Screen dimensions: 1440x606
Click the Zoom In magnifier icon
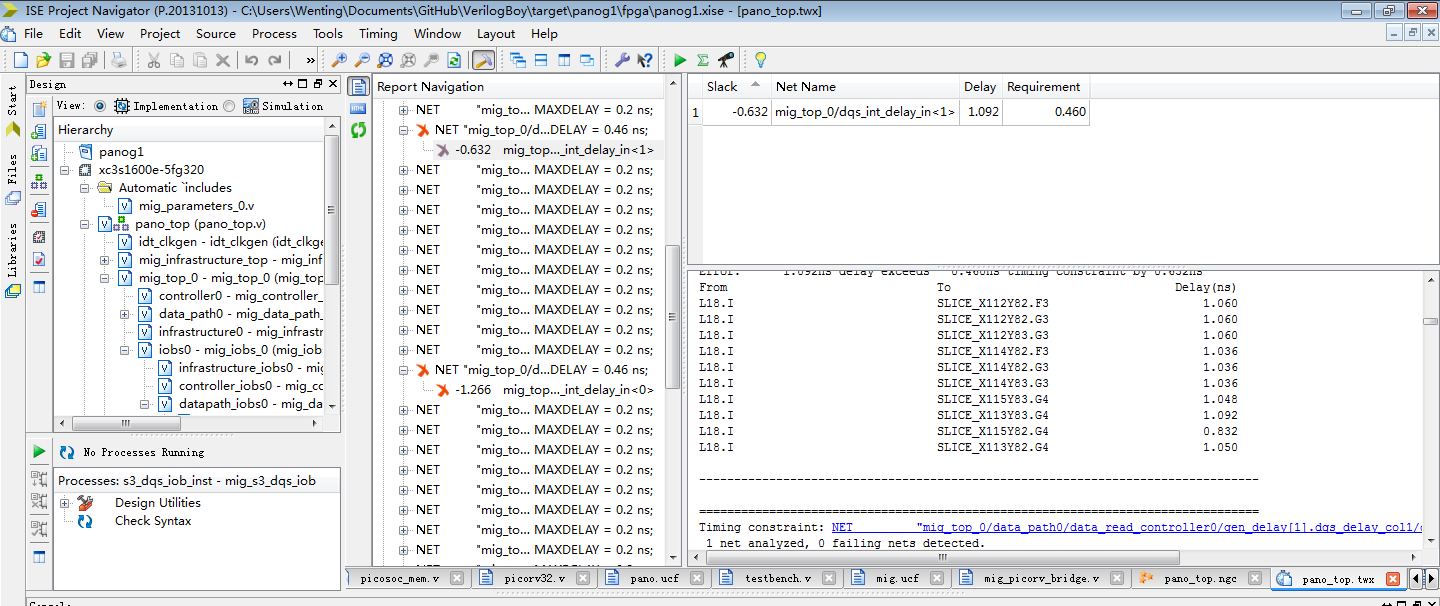(x=340, y=60)
